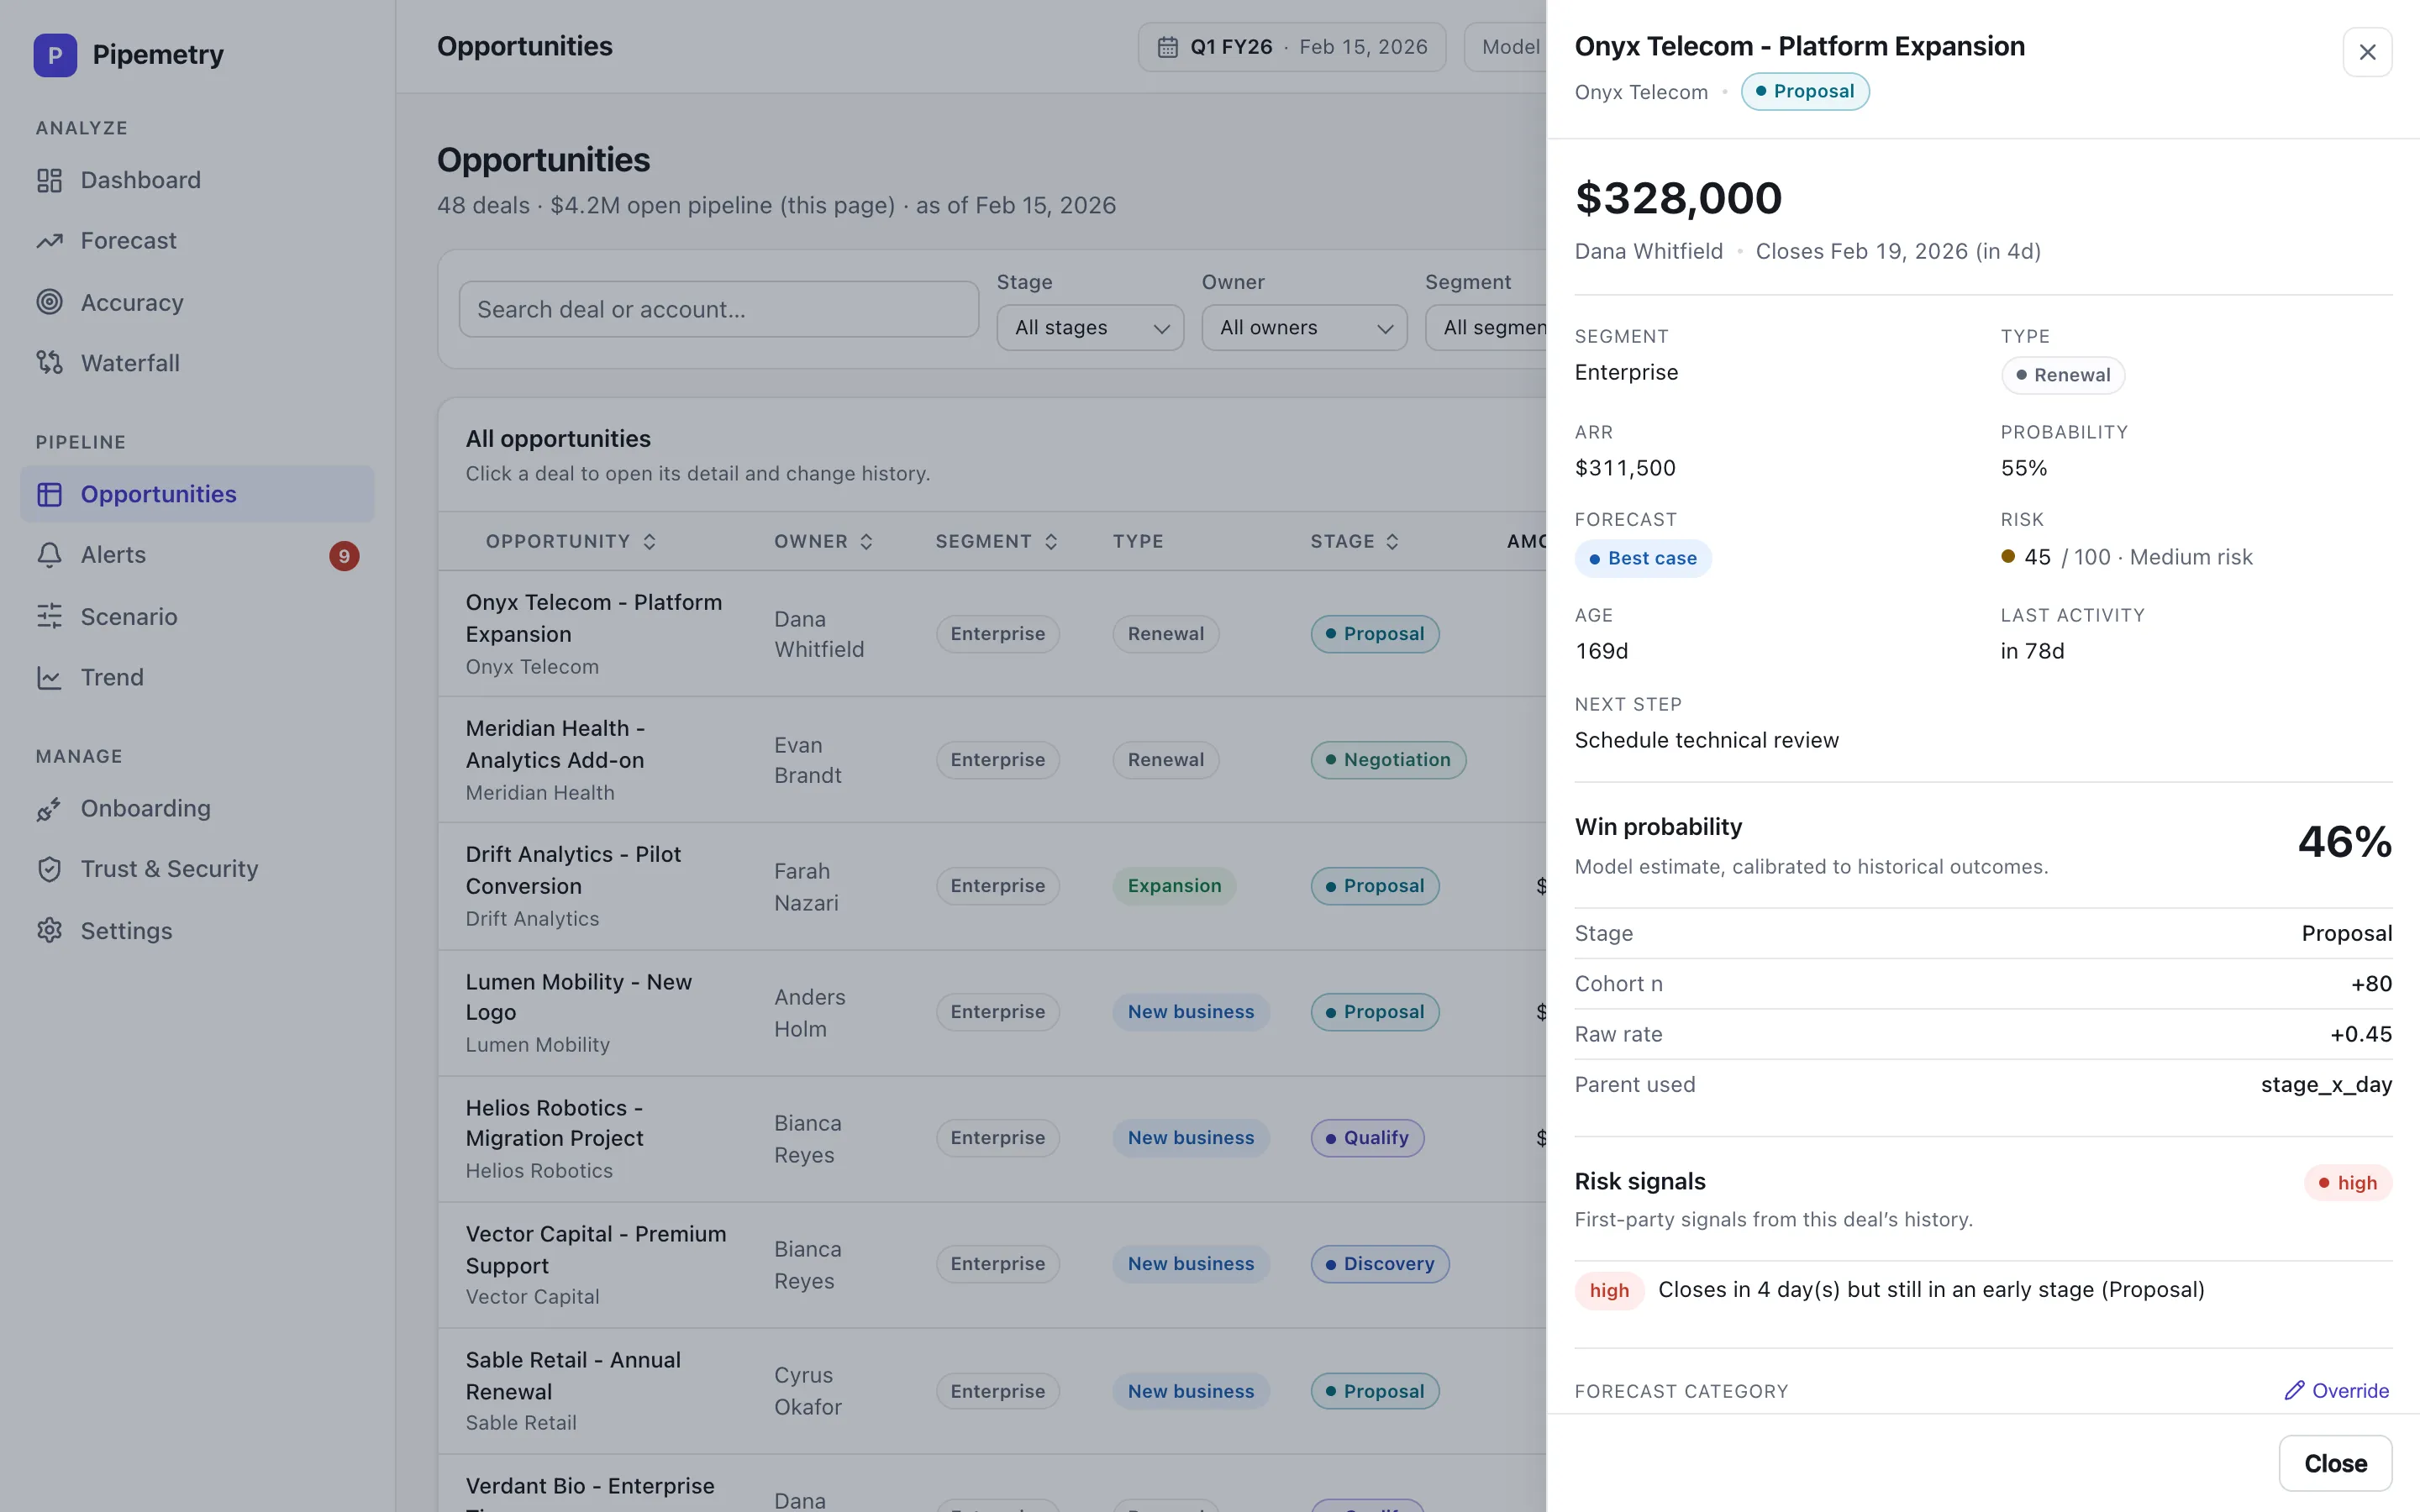Click the Discovery stage badge for Vector Capital
Image resolution: width=2420 pixels, height=1512 pixels.
[1380, 1264]
